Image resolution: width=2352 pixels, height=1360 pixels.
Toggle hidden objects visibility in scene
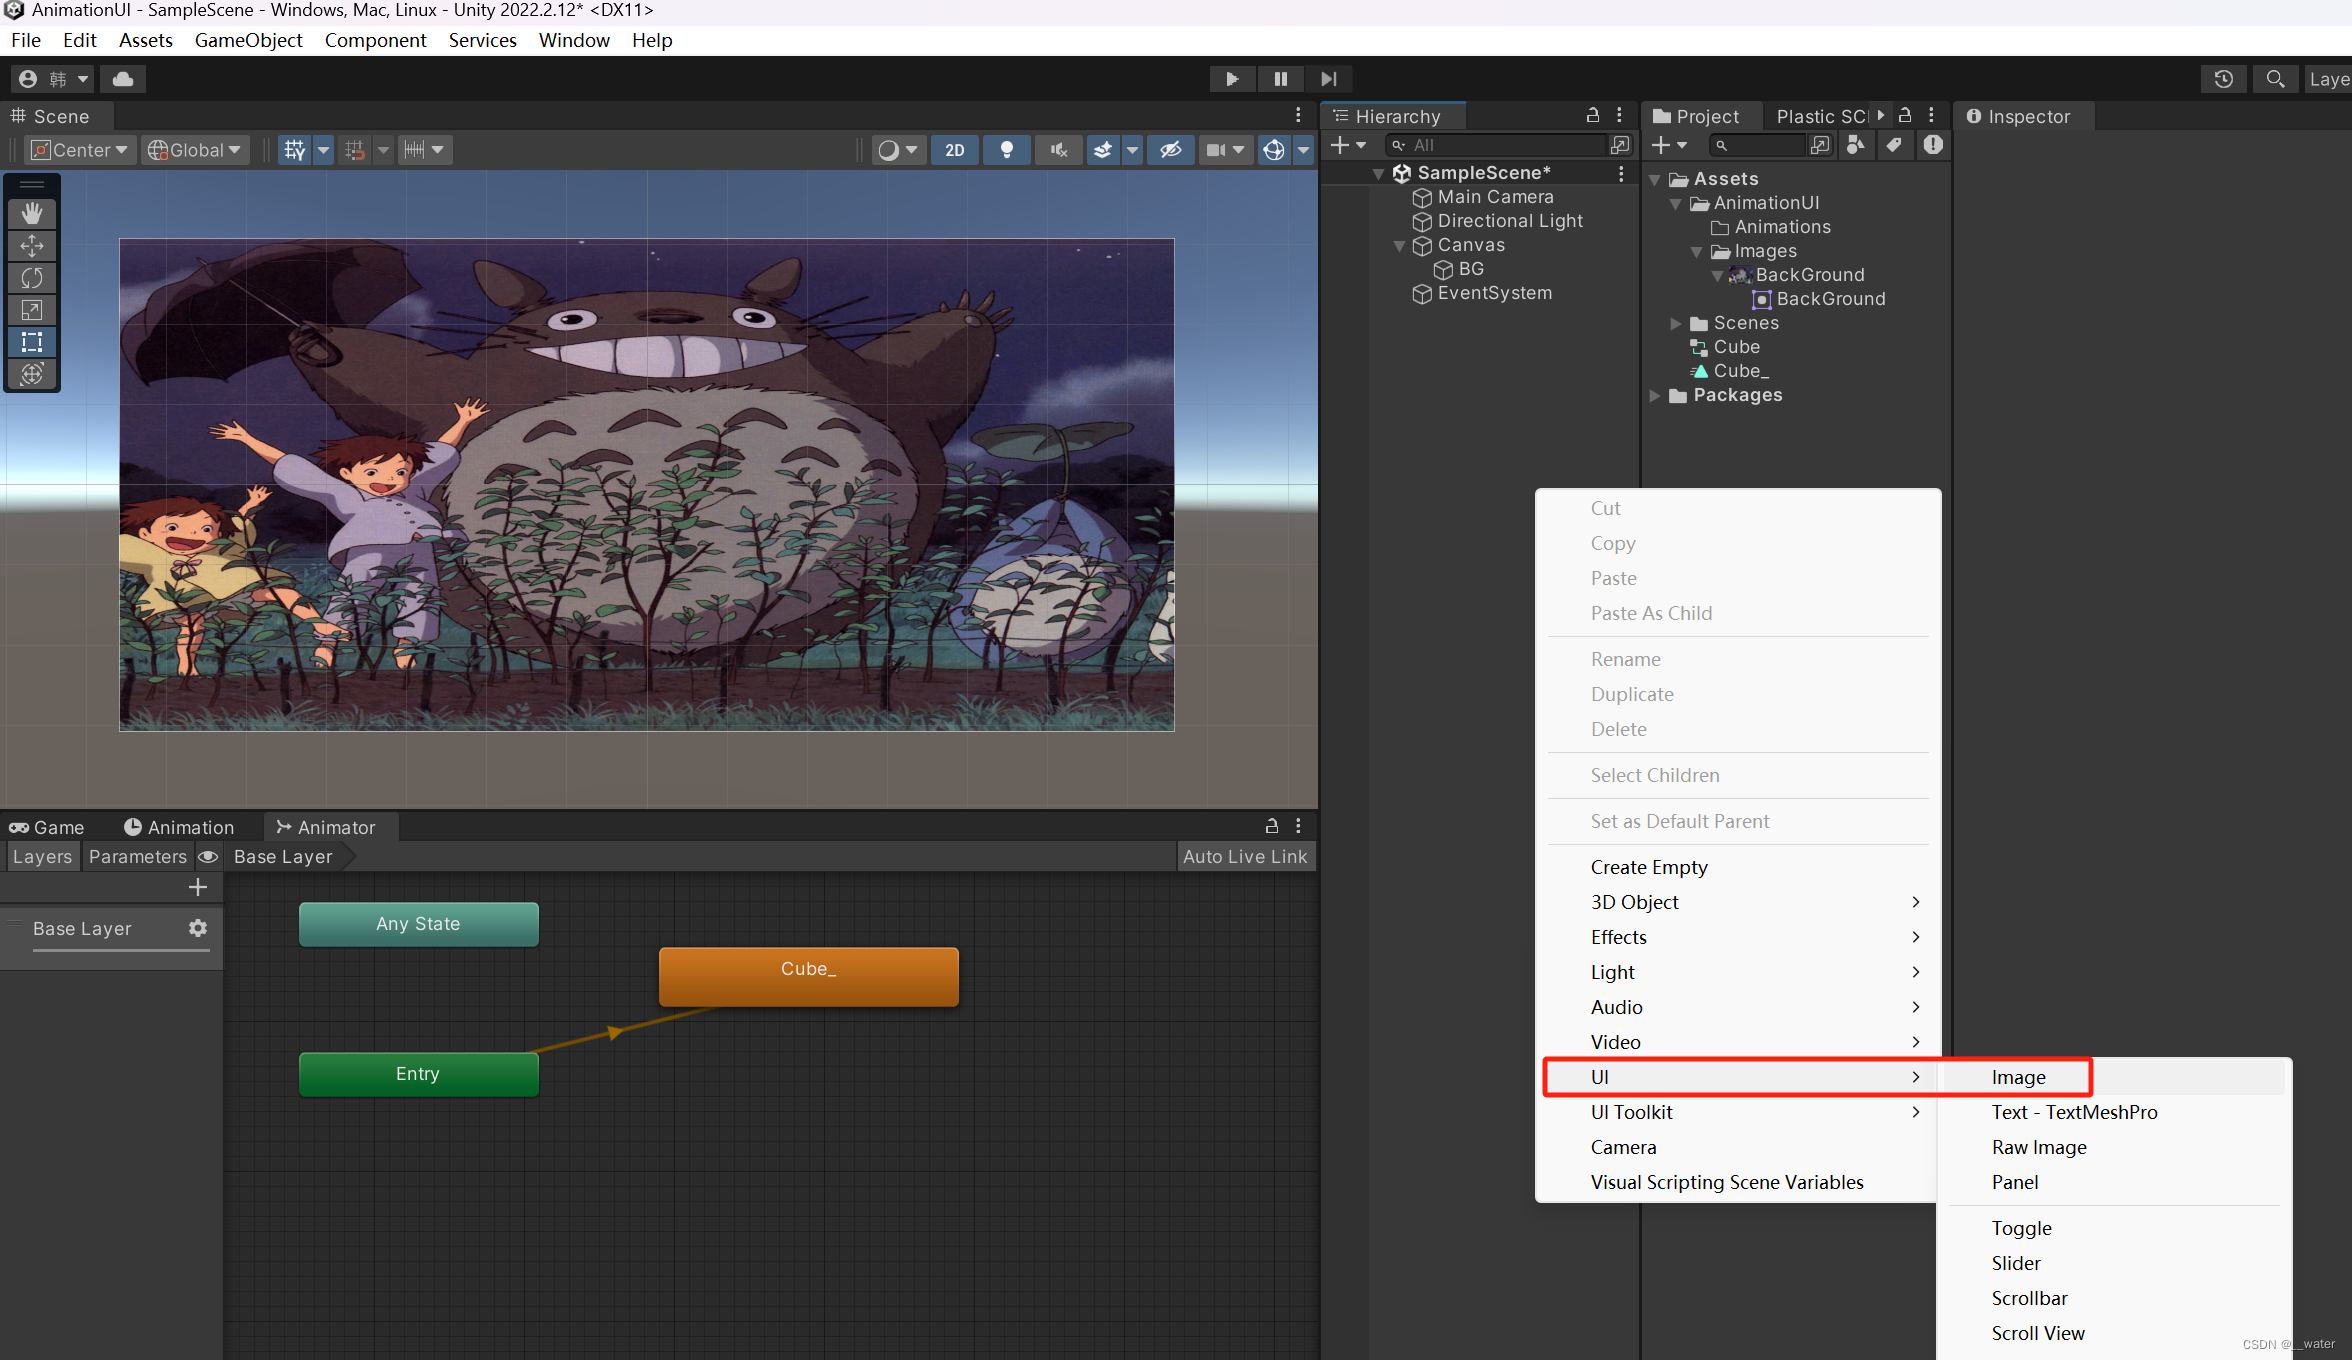pos(1170,150)
